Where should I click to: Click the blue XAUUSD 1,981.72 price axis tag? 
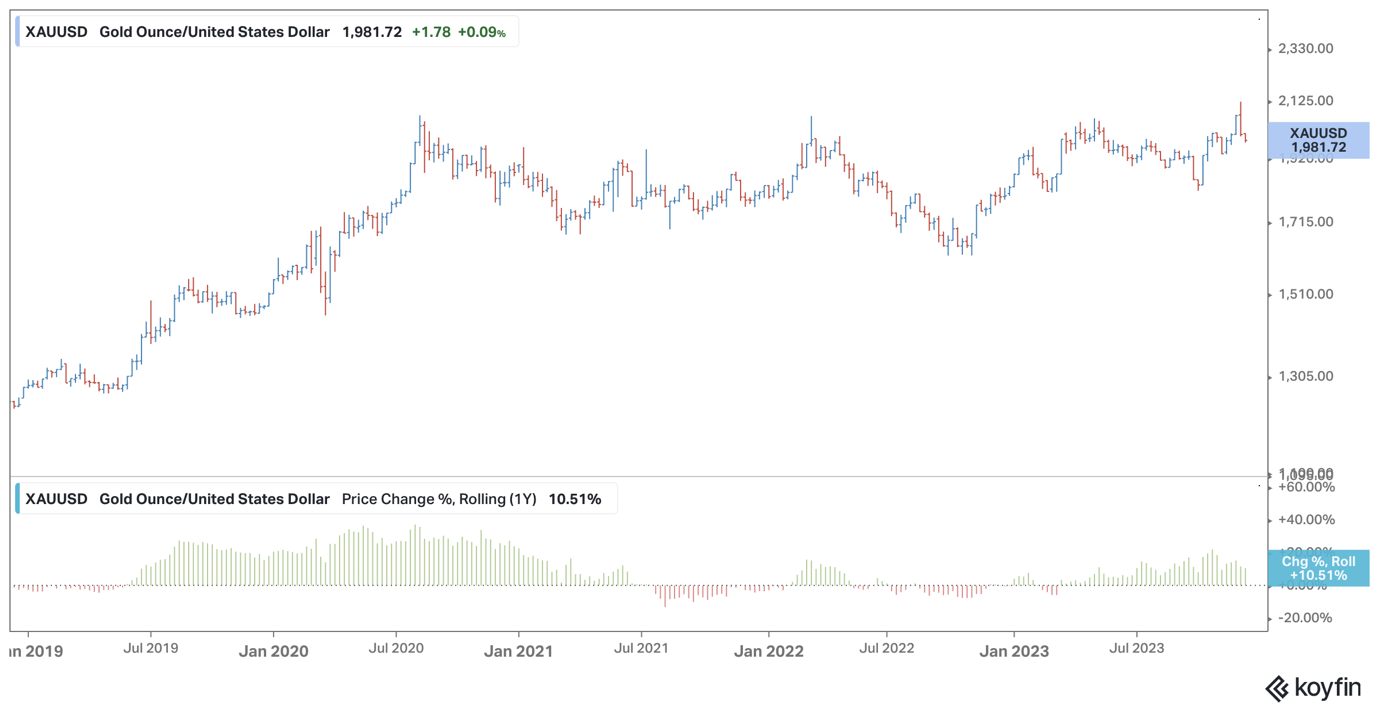click(x=1318, y=140)
